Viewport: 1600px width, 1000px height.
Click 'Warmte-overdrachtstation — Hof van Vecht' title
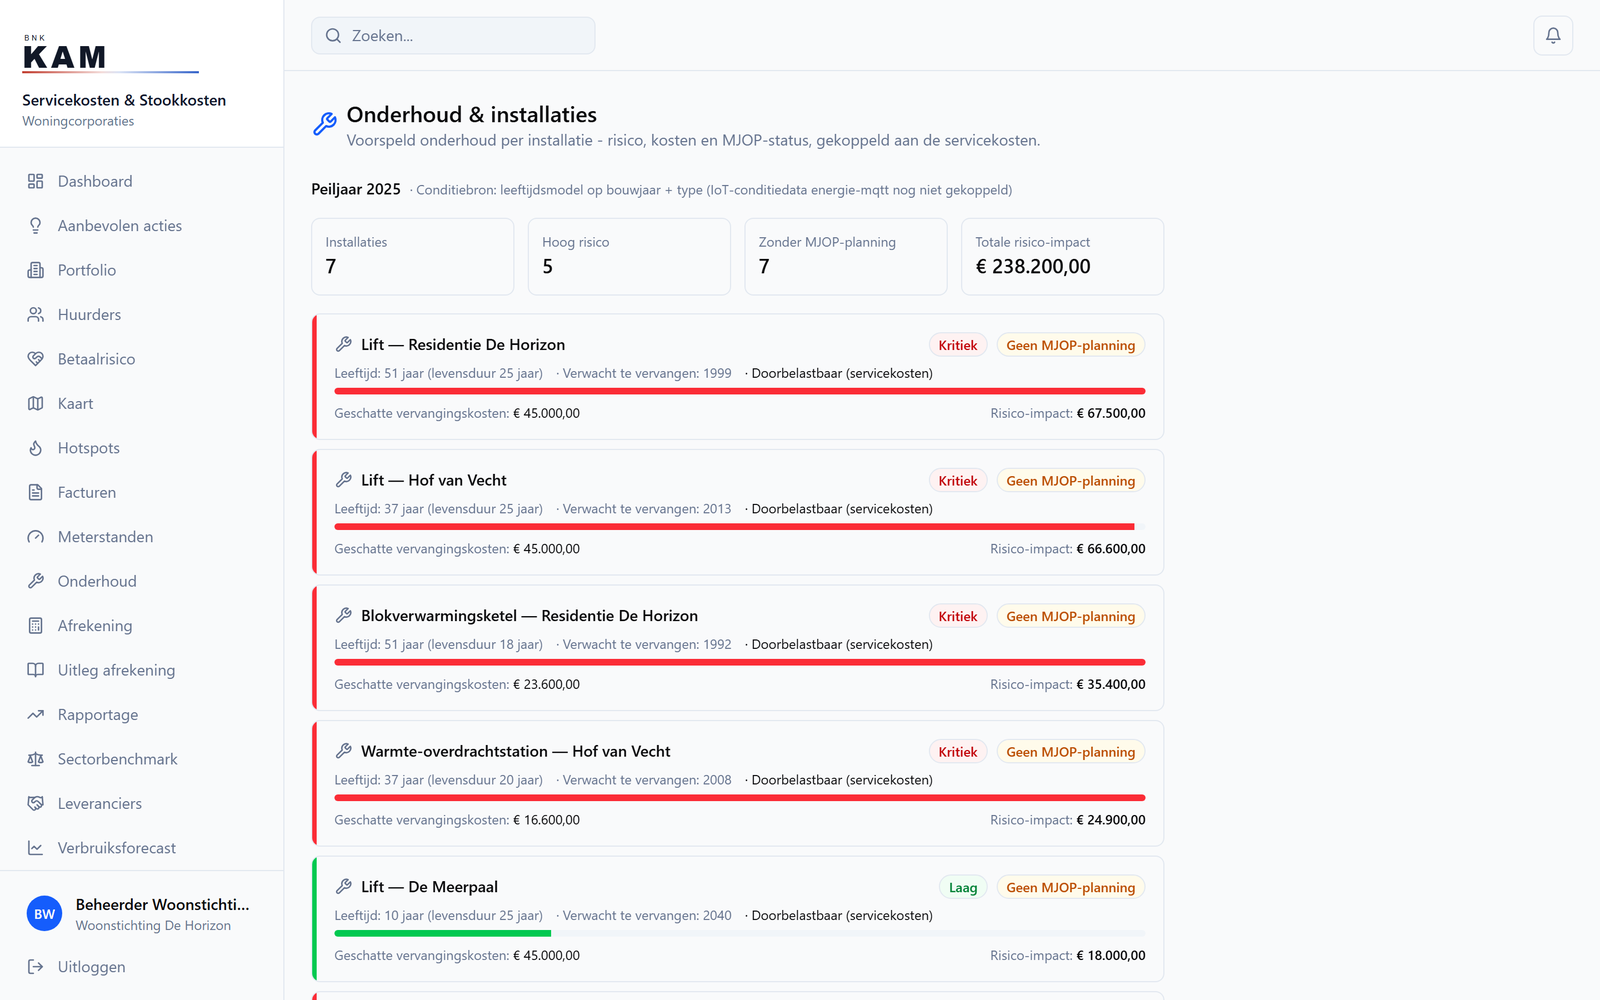point(516,751)
